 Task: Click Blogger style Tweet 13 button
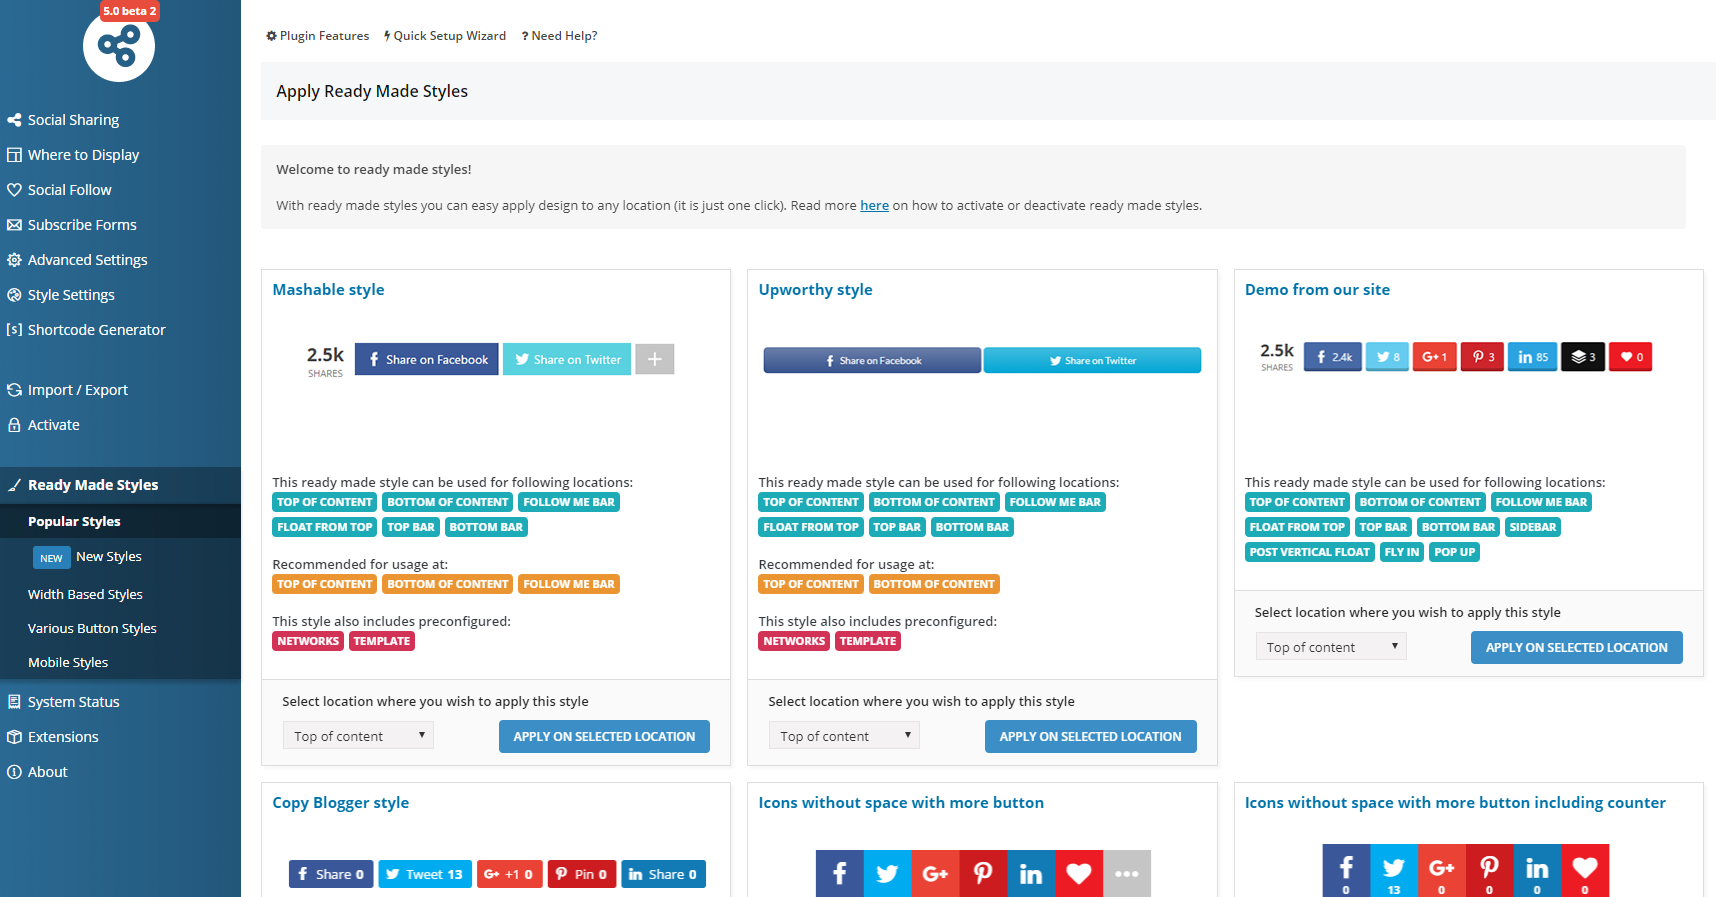(425, 874)
